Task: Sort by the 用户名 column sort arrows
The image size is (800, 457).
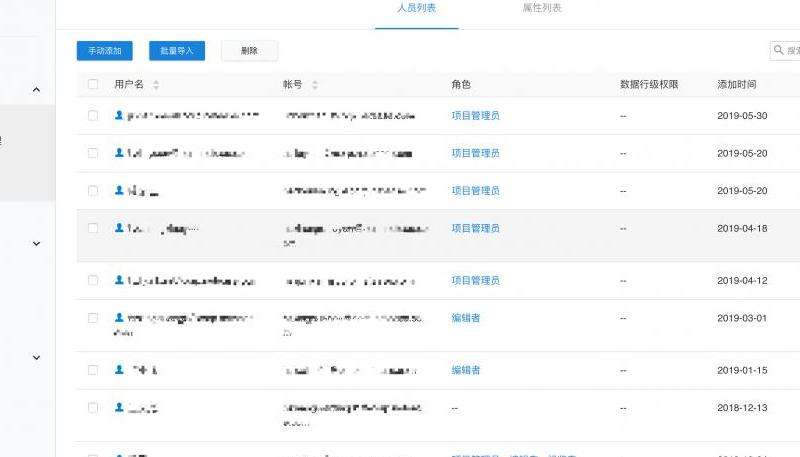Action: (x=156, y=85)
